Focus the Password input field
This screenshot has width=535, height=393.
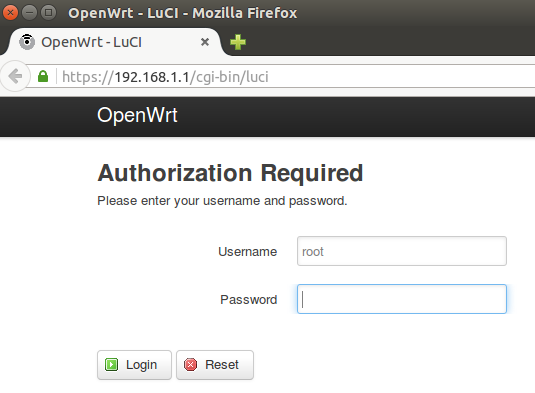pos(402,299)
